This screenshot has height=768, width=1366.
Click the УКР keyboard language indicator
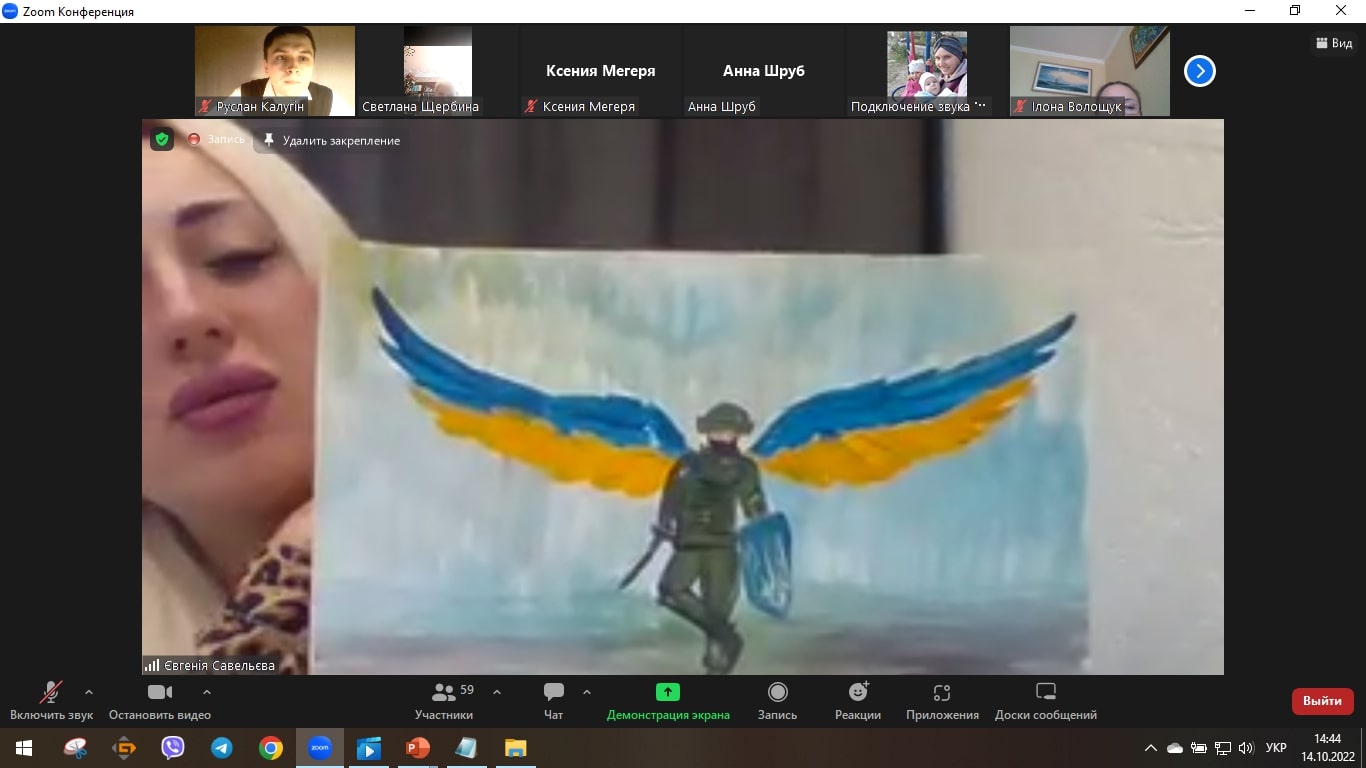1276,748
